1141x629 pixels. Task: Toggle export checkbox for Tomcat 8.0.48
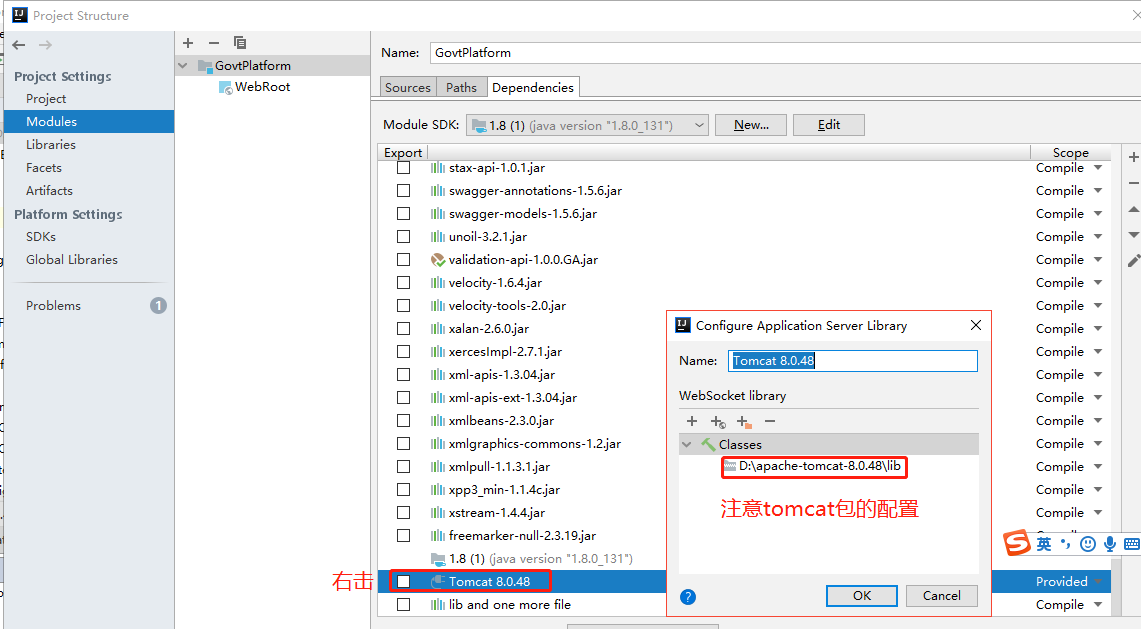click(x=403, y=582)
